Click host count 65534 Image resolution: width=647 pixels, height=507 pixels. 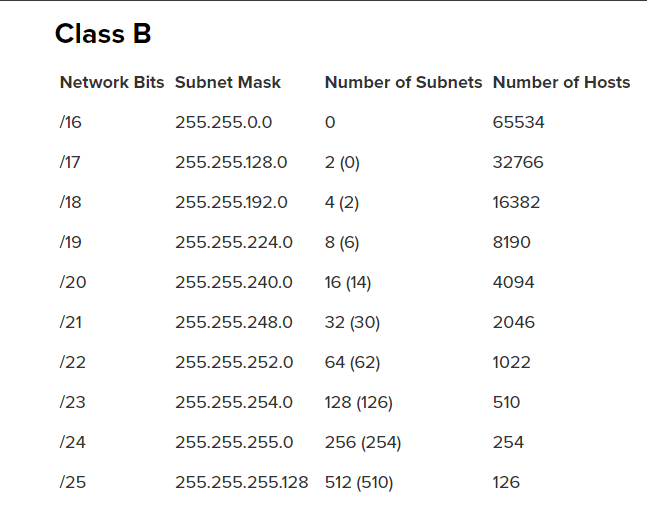518,123
